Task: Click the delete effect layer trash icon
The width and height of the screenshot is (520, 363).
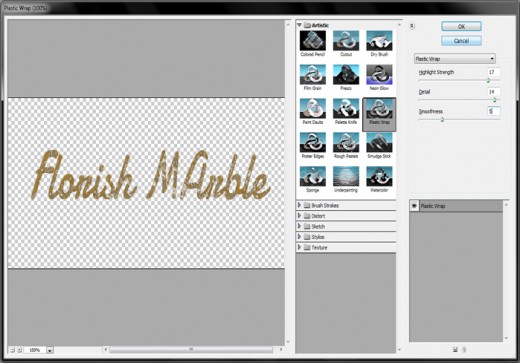Action: tap(464, 349)
